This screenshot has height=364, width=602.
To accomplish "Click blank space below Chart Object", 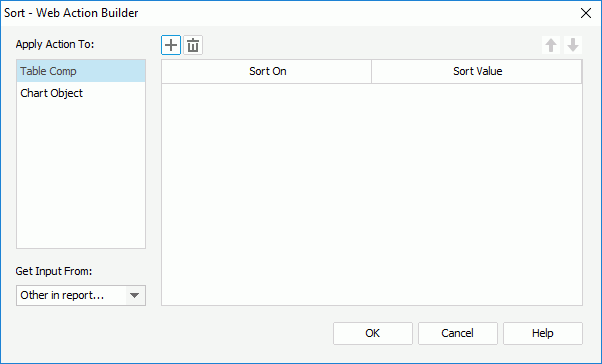I will [81, 176].
